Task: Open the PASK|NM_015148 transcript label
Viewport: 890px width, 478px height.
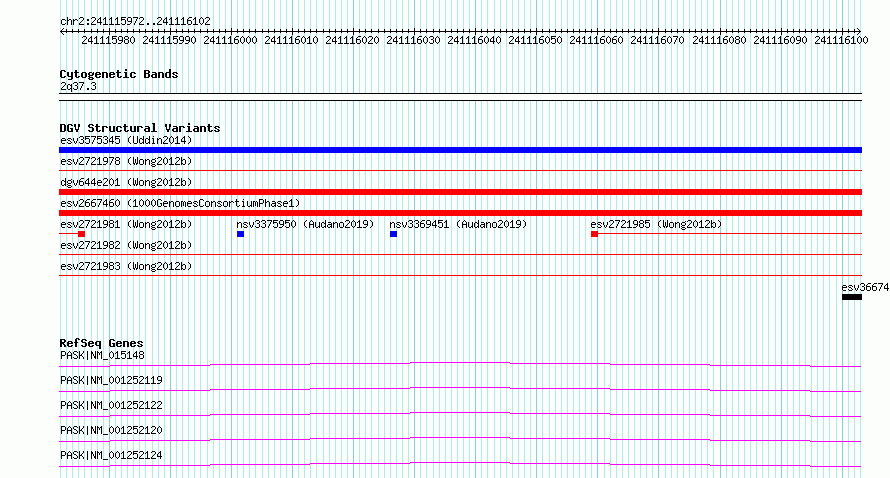Action: coord(102,356)
